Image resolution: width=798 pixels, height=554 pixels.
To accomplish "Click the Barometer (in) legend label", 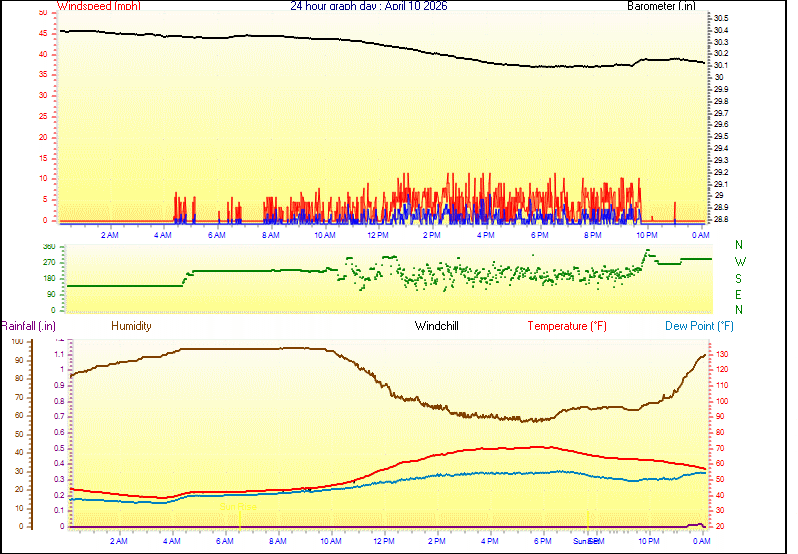I will (x=661, y=6).
